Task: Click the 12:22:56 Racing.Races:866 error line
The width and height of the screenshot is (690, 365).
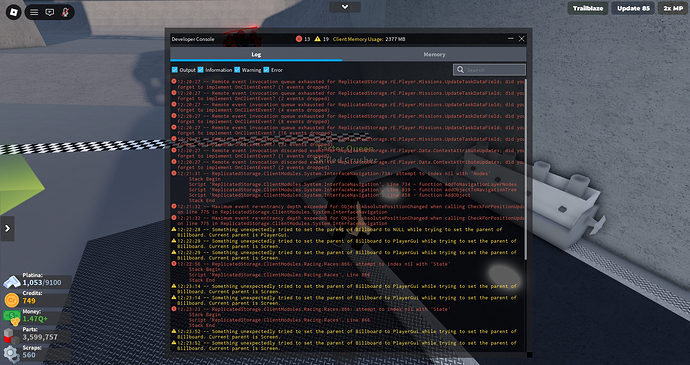Action: 311,264
